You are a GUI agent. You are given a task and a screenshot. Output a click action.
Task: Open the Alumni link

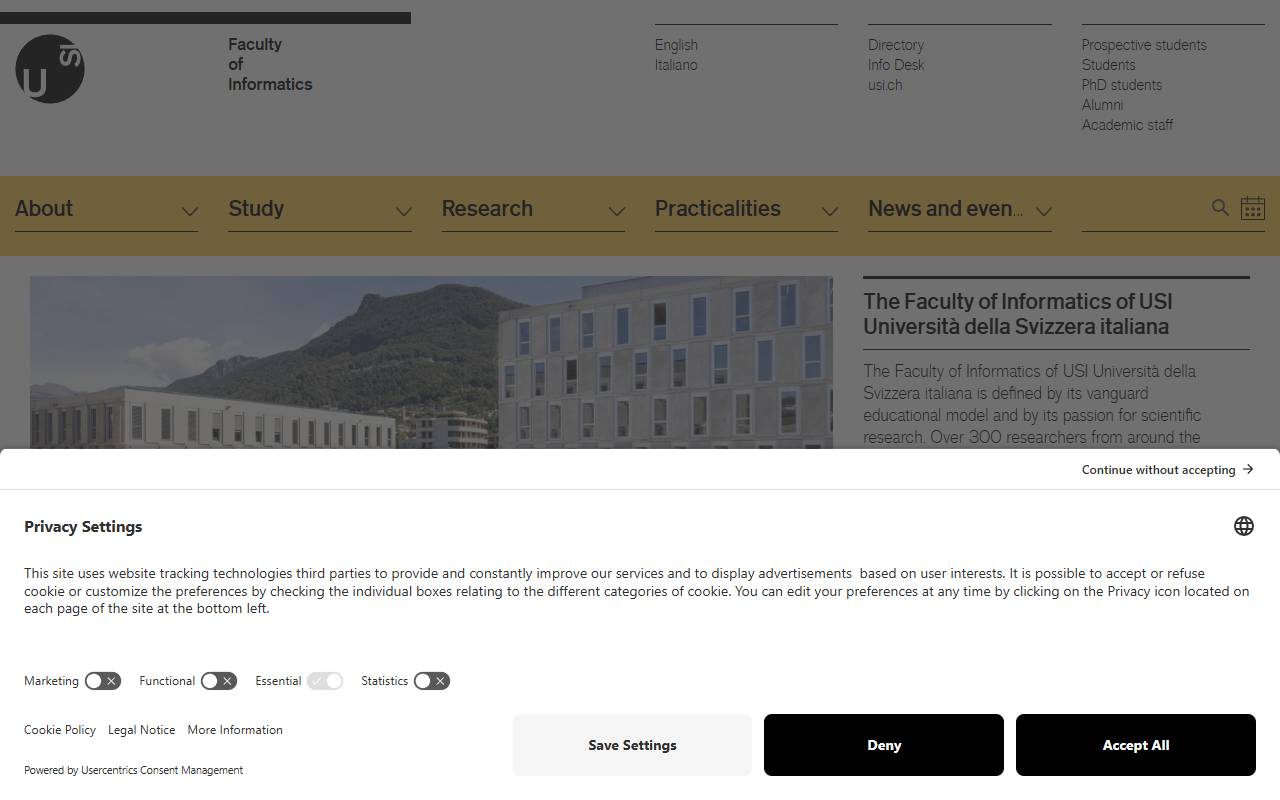coord(1102,105)
